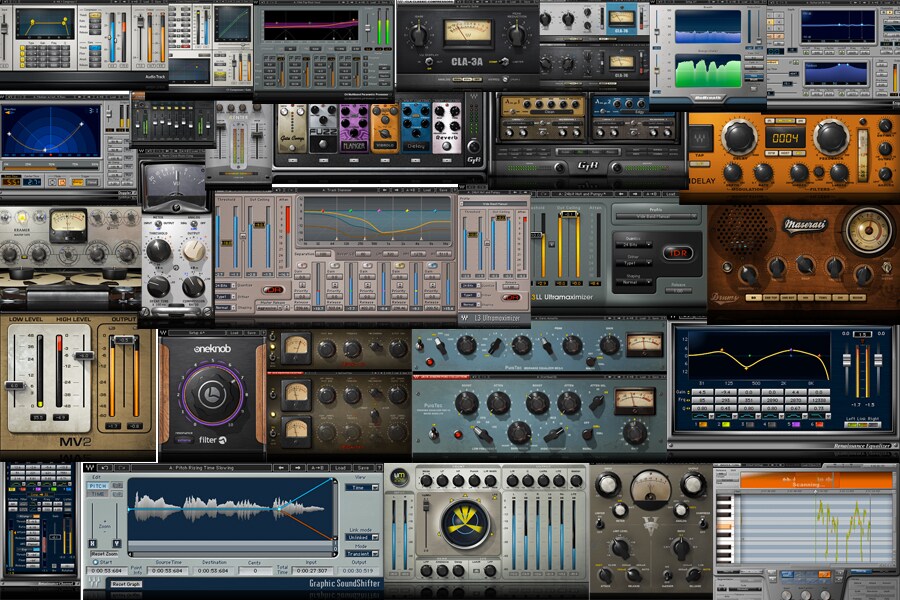Click the round surround display in center-bottom plugin

click(x=465, y=524)
